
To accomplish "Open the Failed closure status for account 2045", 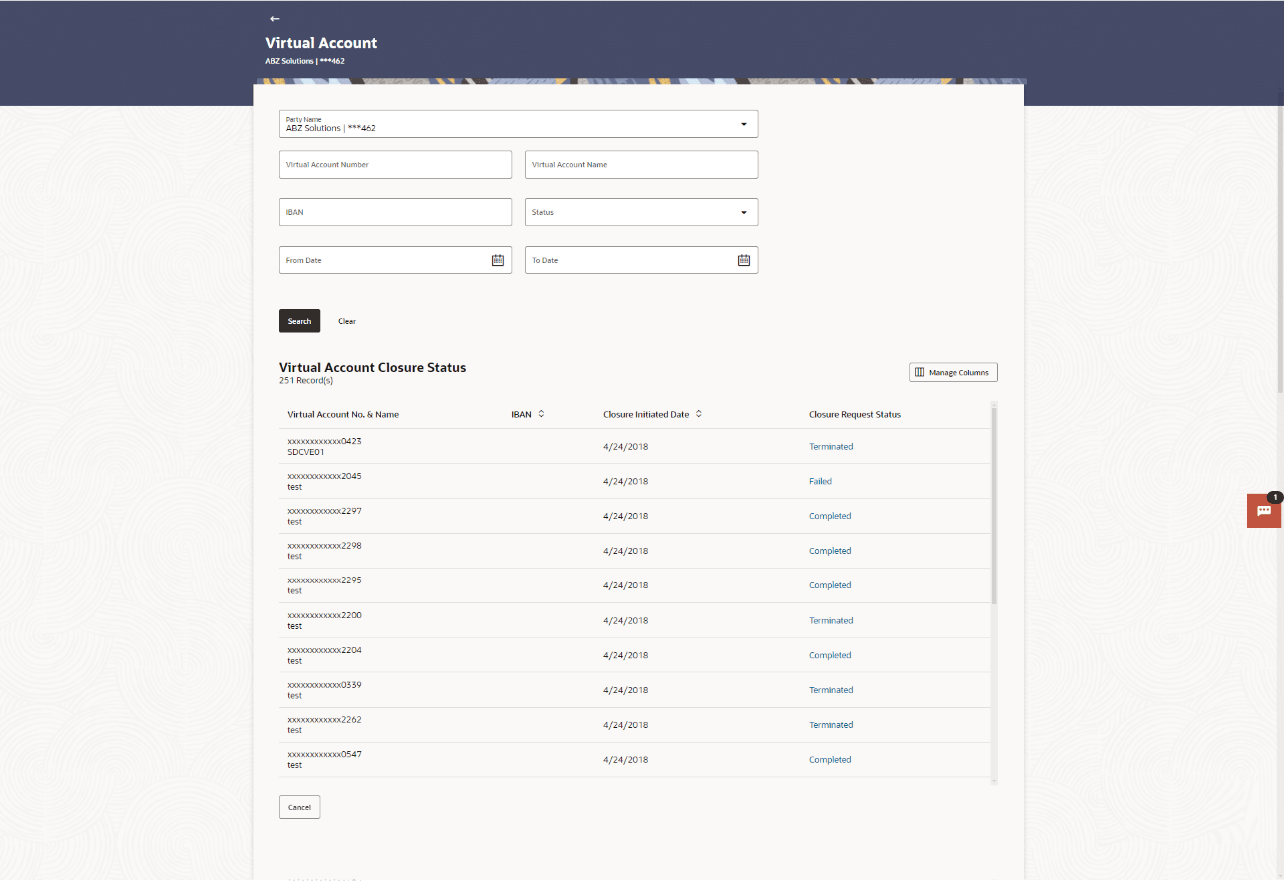I will (820, 480).
